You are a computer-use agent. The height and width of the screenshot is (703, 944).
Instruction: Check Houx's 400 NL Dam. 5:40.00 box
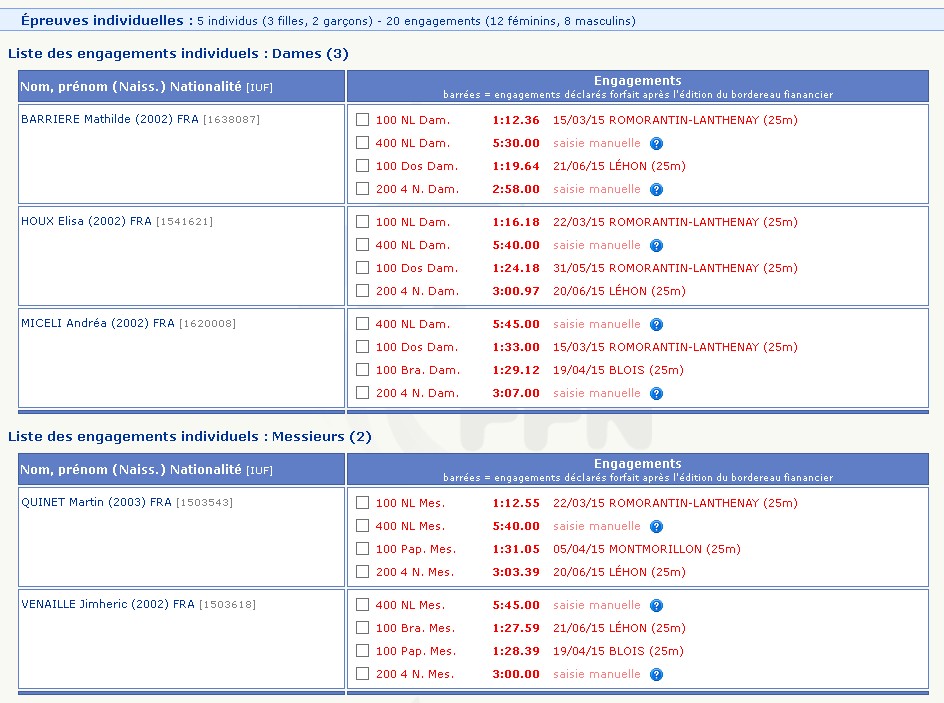tap(362, 244)
